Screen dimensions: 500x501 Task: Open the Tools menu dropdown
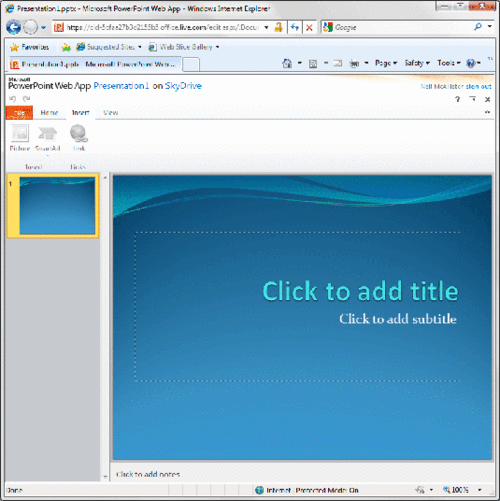tap(449, 63)
